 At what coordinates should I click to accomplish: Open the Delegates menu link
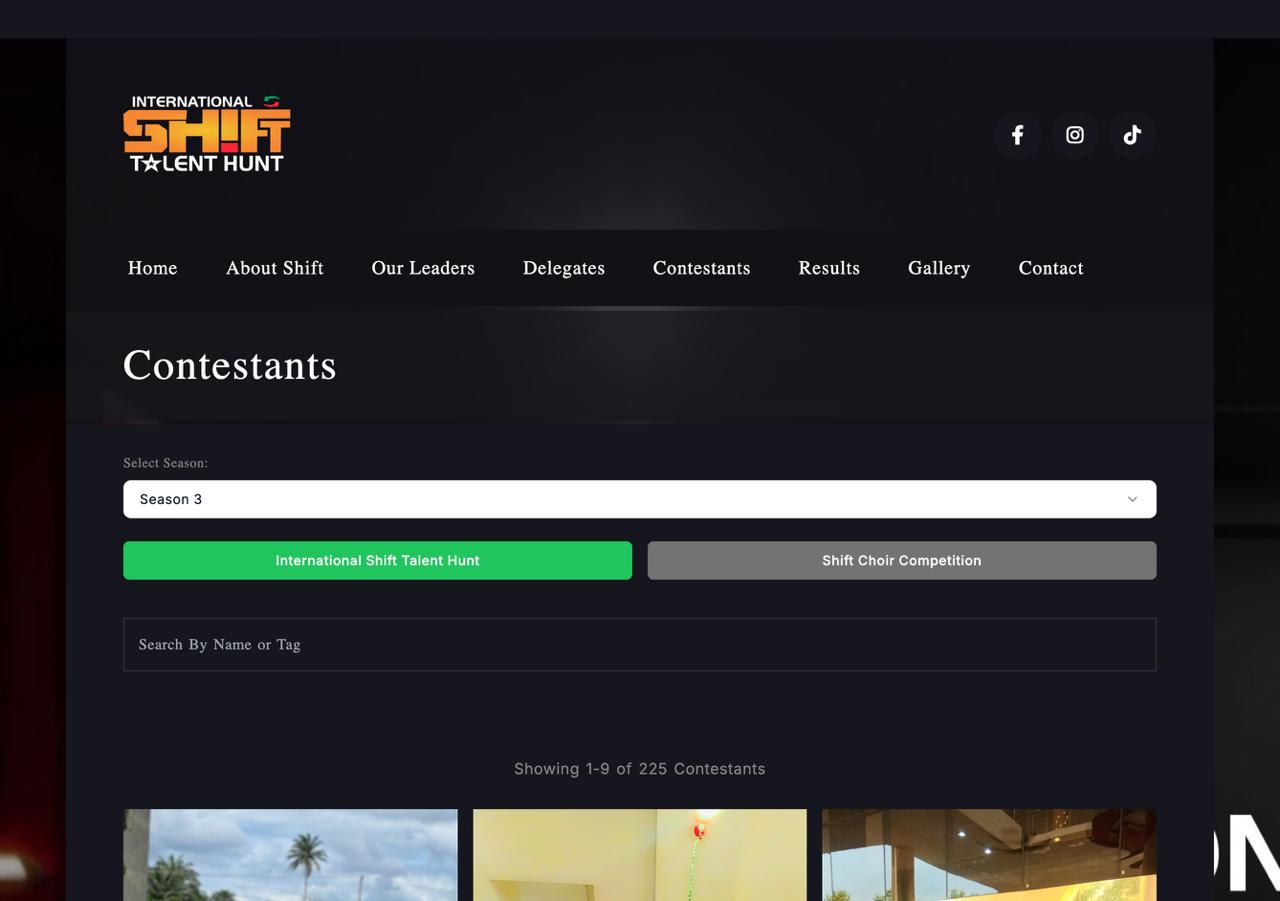point(563,268)
